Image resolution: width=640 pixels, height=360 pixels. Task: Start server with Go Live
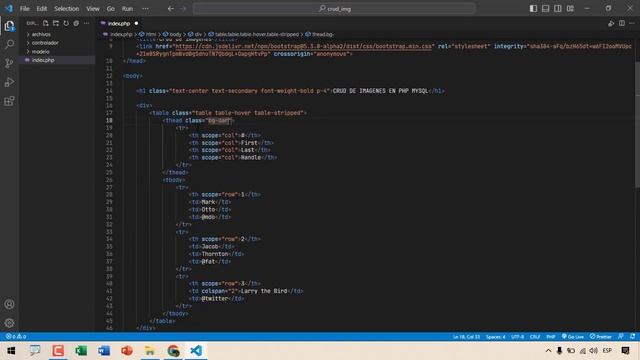tap(573, 337)
